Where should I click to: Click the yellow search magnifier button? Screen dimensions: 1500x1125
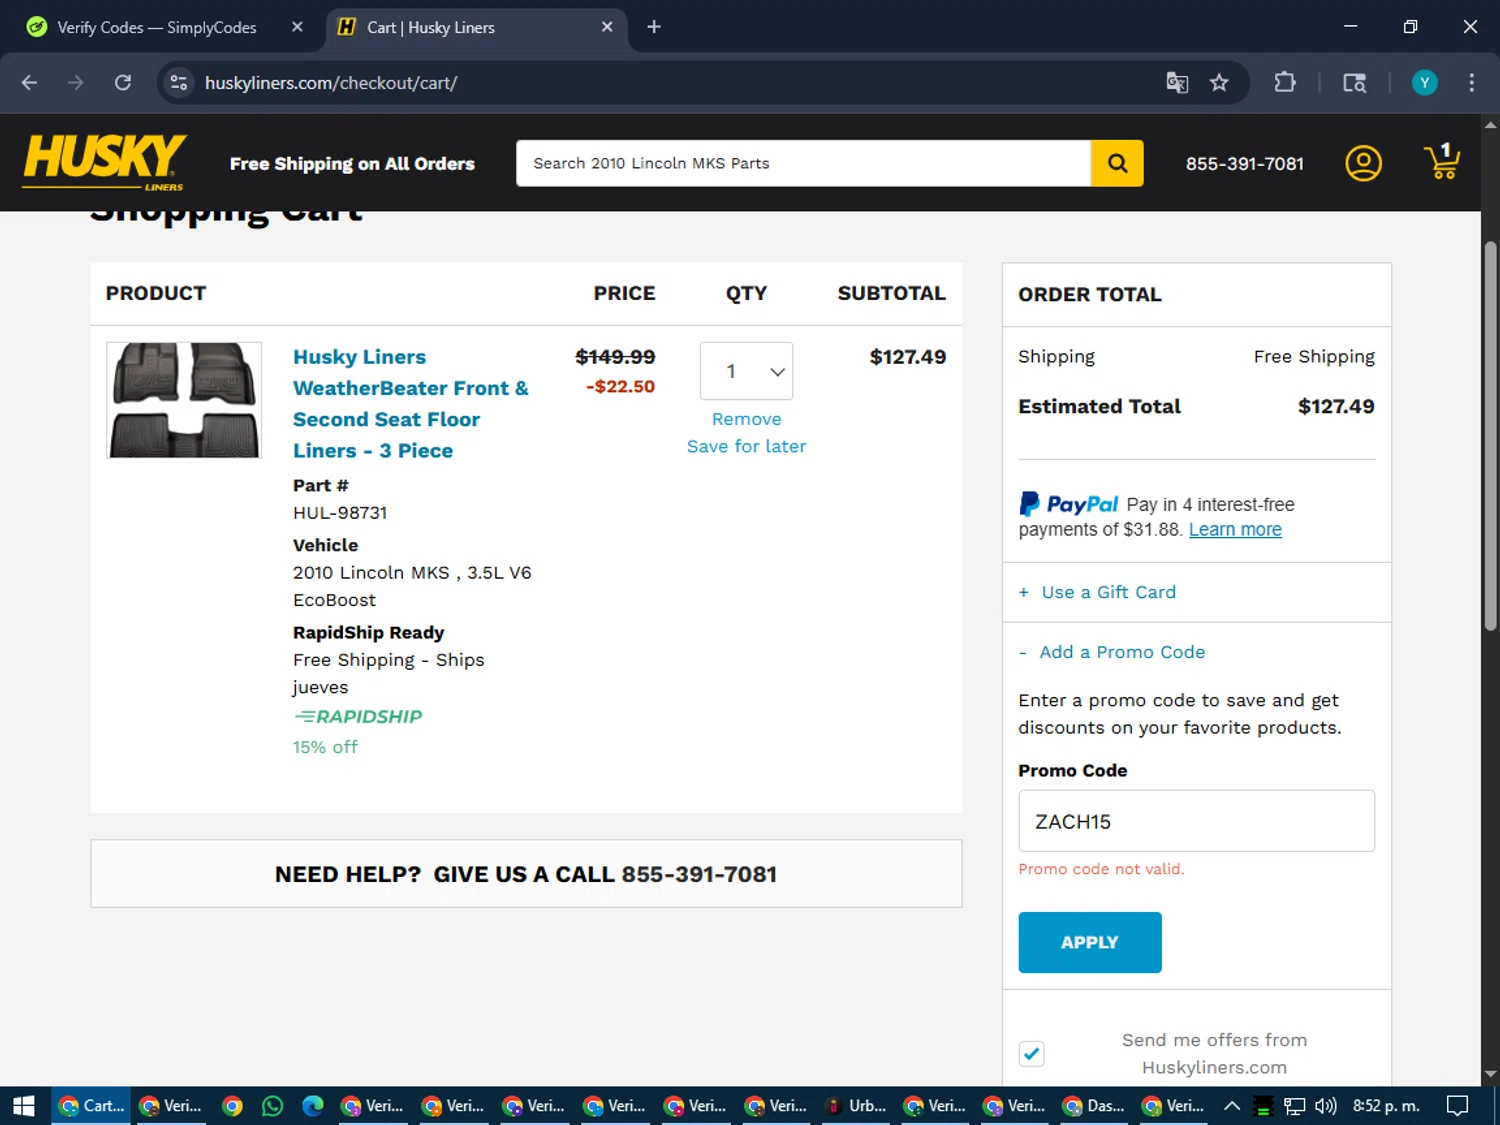[1117, 163]
